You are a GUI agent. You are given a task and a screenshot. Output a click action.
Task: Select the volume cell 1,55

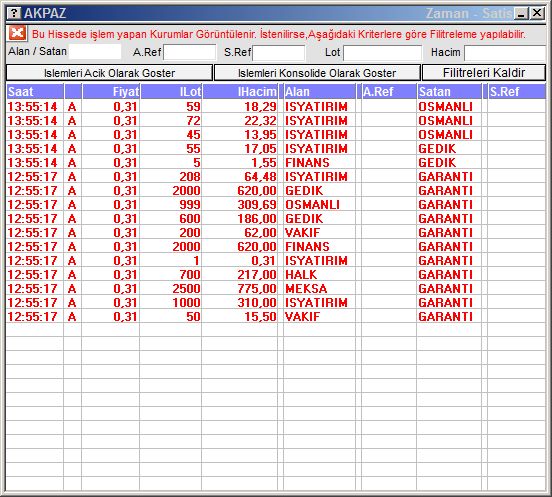point(264,163)
